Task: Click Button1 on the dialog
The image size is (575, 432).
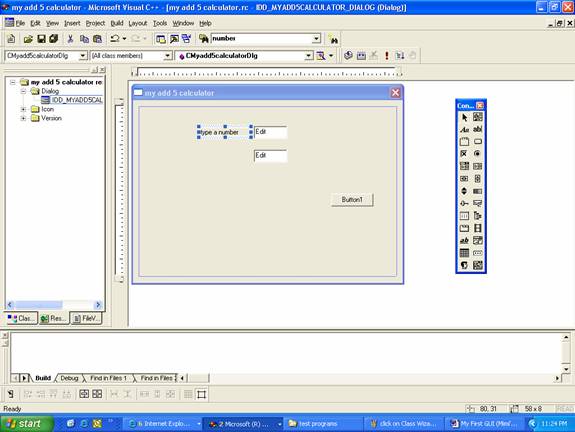Action: pos(352,199)
